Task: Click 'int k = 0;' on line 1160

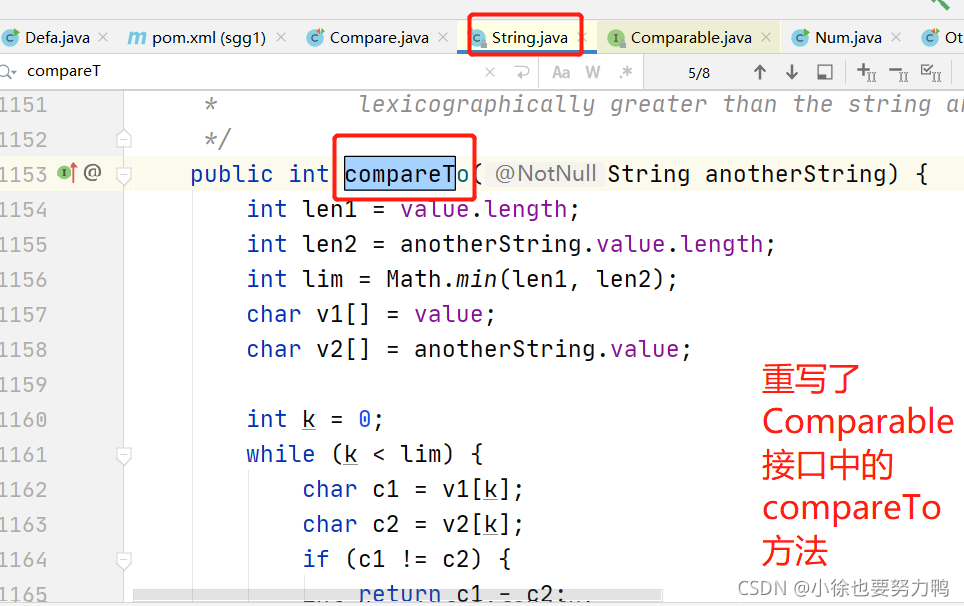Action: (x=315, y=420)
